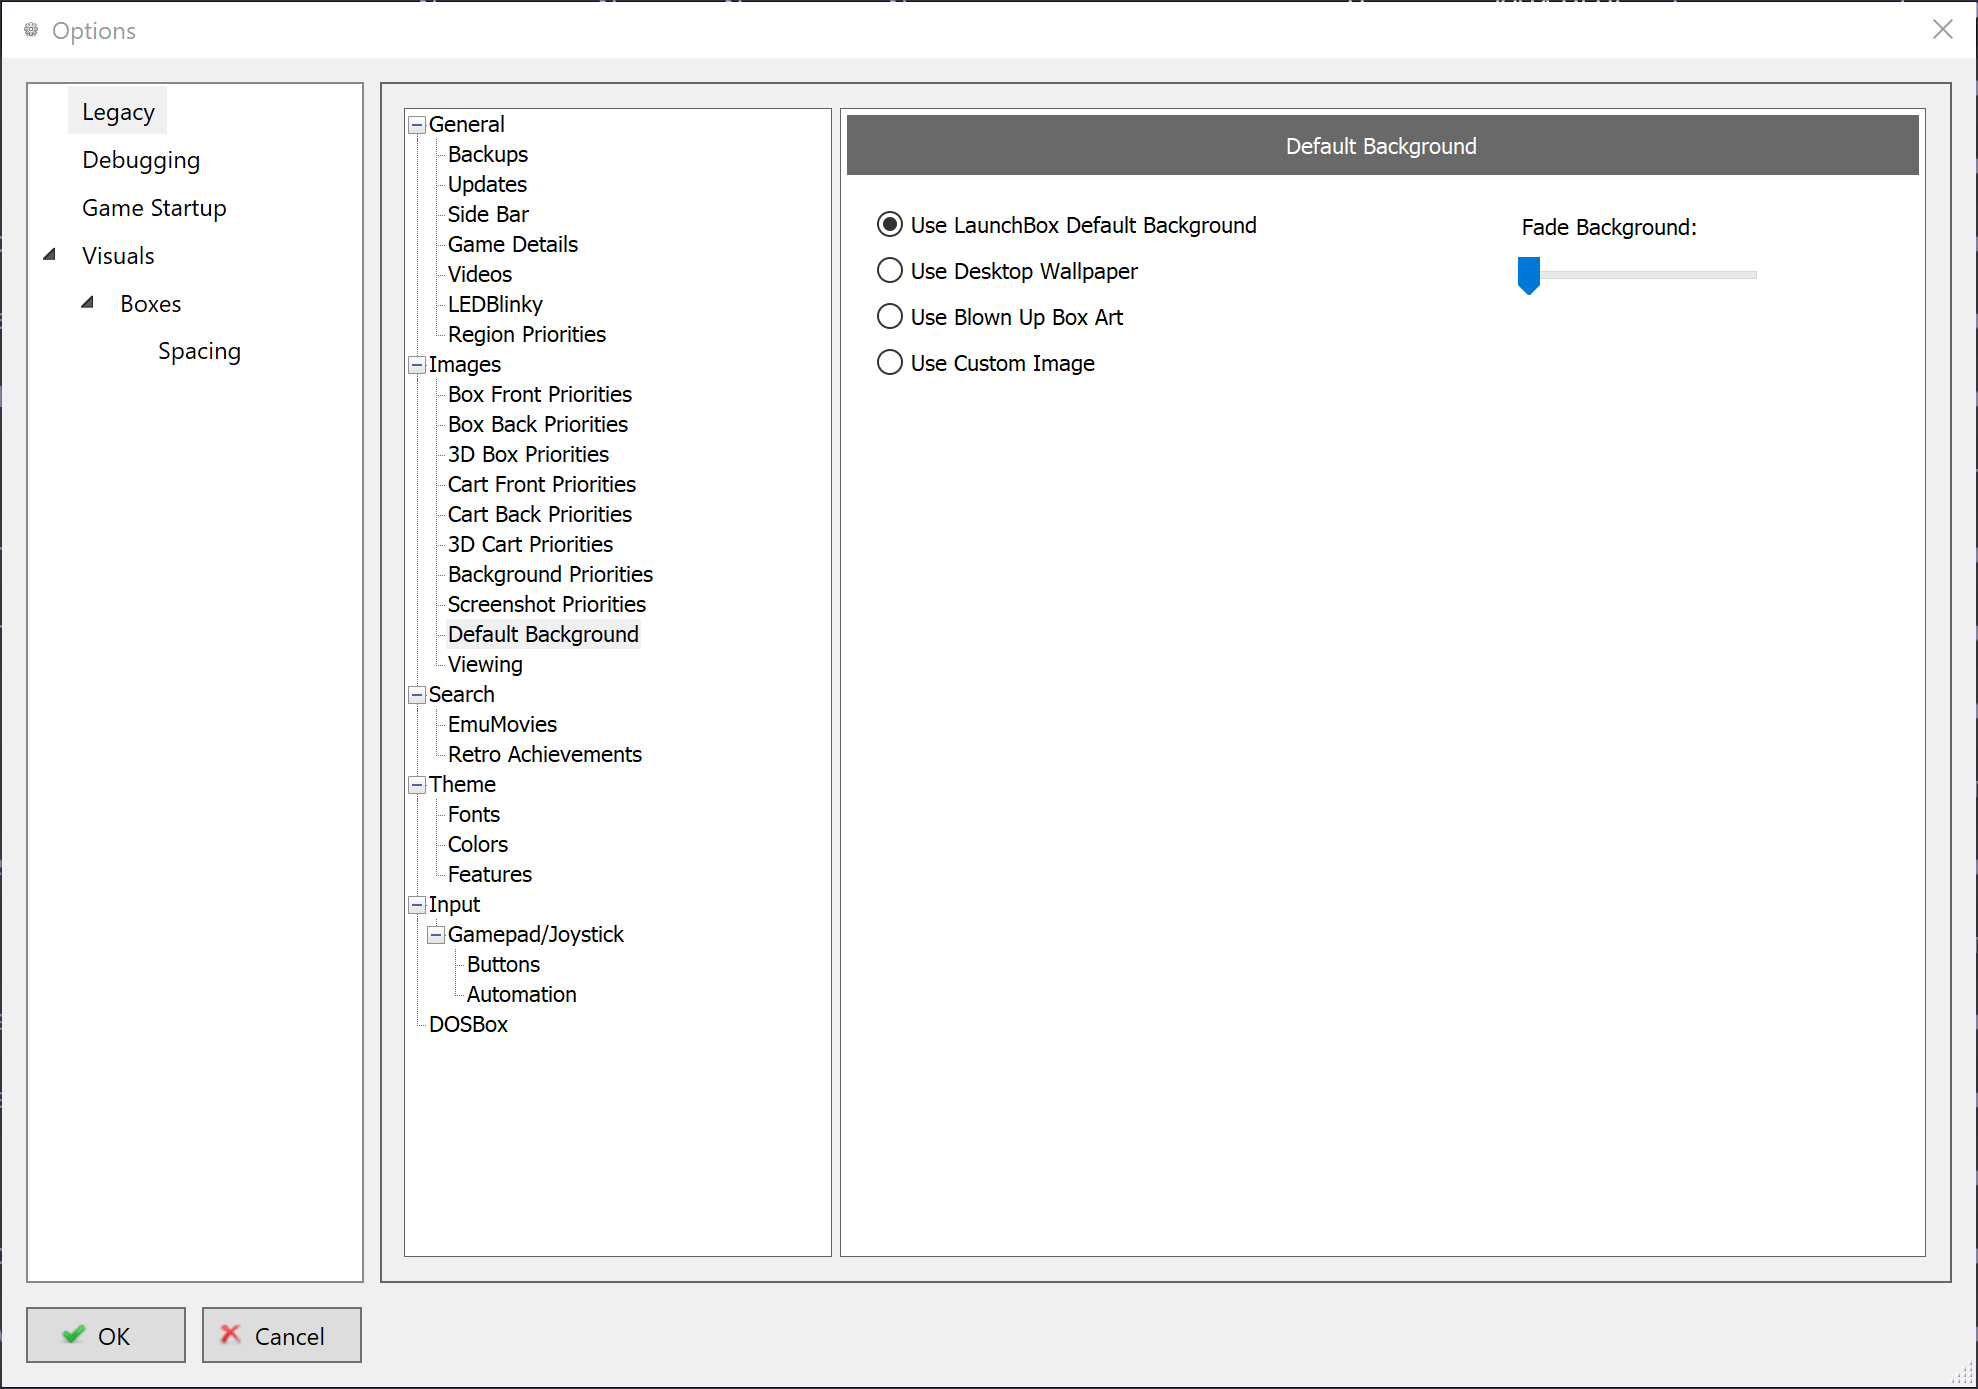Select Side Bar tree item
Viewport: 1978px width, 1389px height.
click(488, 215)
